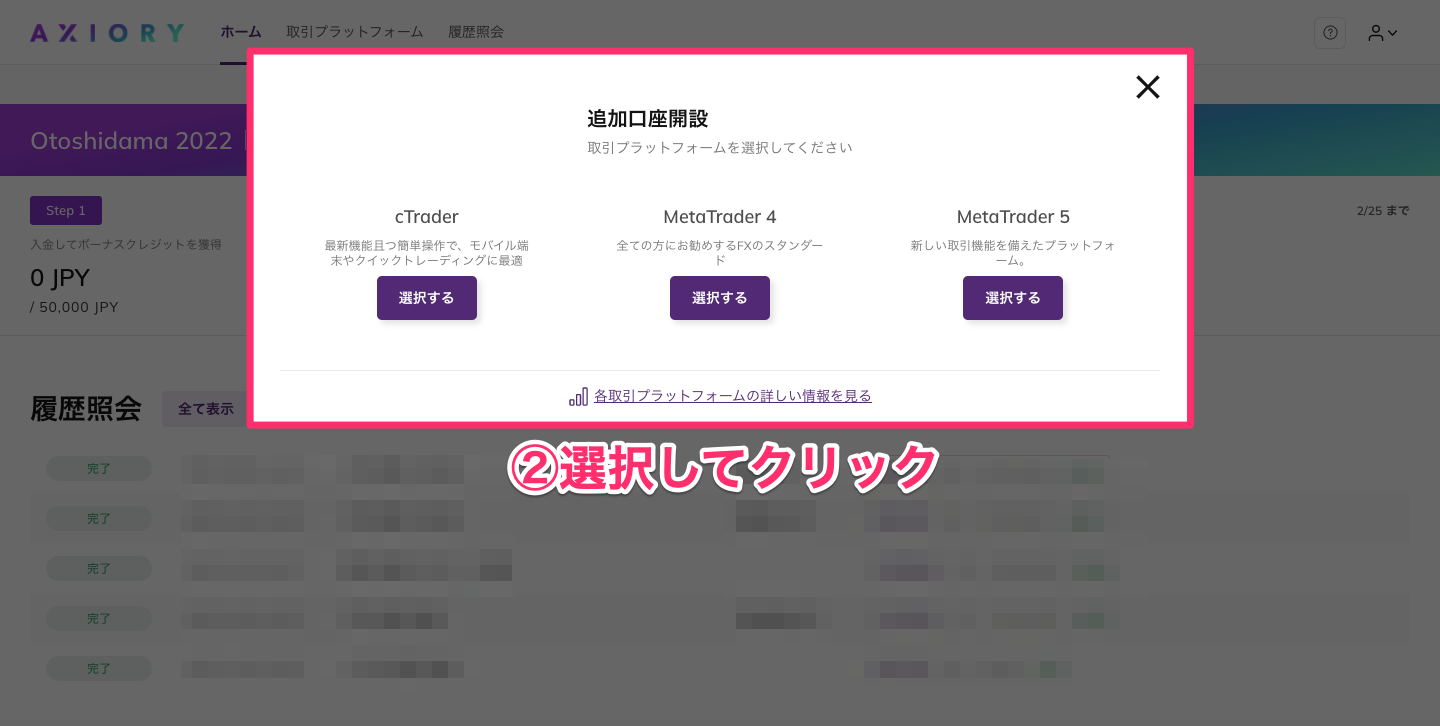The height and width of the screenshot is (726, 1440).
Task: Select cTrader platform button
Action: point(427,298)
